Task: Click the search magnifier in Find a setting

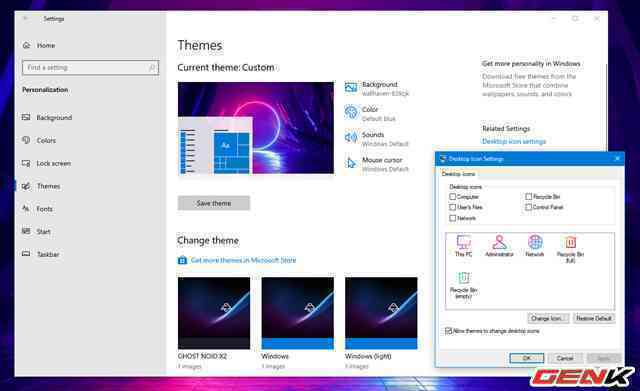Action: point(152,68)
